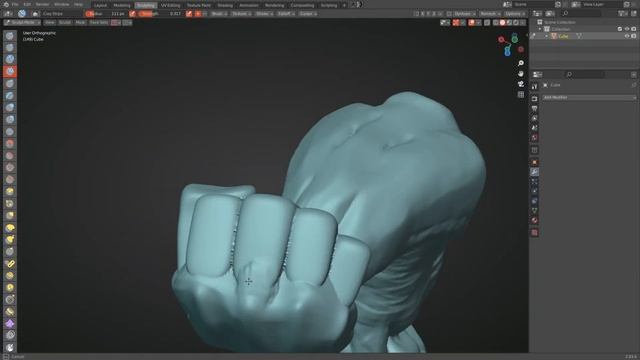The height and width of the screenshot is (360, 640).
Task: Enable solid viewport shading mode
Action: (502, 22)
